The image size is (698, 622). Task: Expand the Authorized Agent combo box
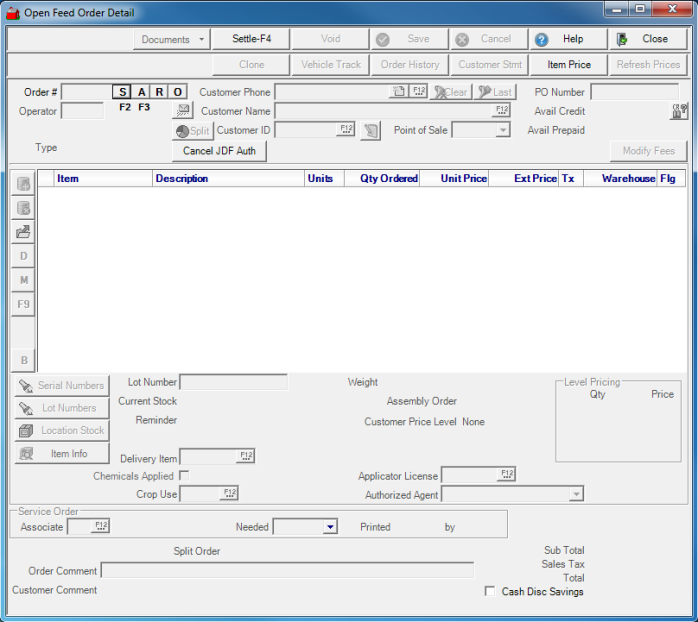tap(576, 494)
